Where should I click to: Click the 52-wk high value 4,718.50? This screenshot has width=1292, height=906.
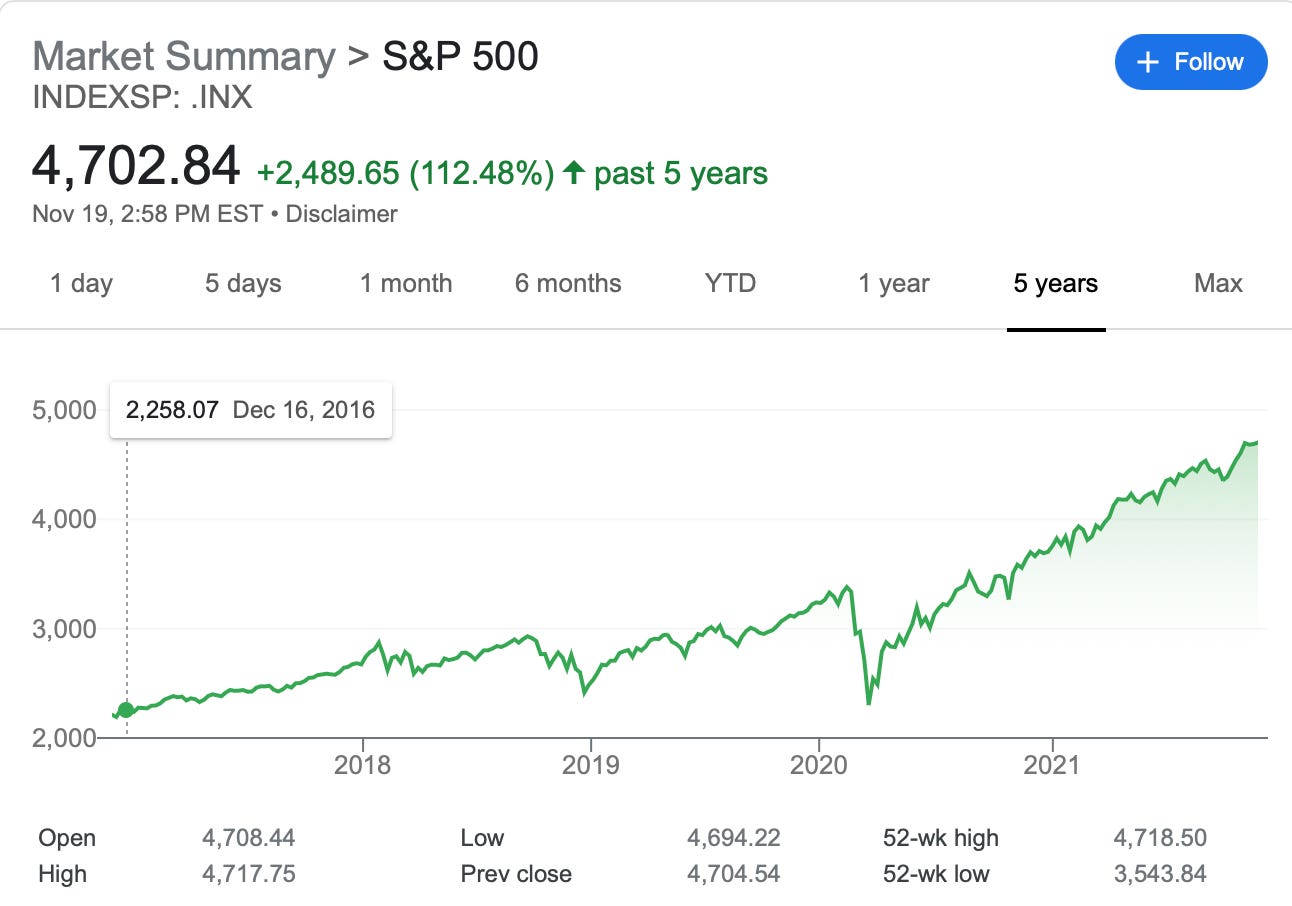(1161, 838)
